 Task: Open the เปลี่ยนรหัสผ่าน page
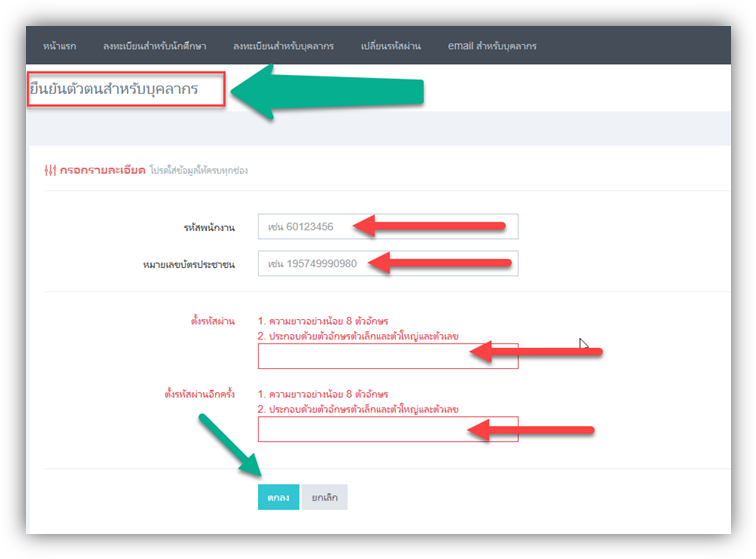click(391, 46)
